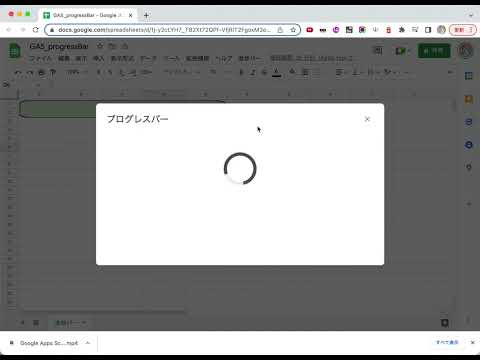Toggle italic formatting
This screenshot has height=360, width=480.
[x=253, y=72]
